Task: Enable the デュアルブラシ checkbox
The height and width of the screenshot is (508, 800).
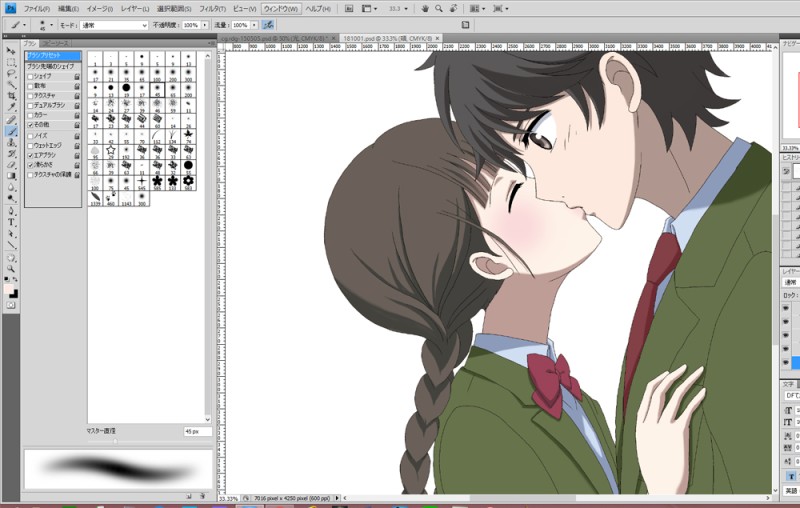Action: point(30,106)
